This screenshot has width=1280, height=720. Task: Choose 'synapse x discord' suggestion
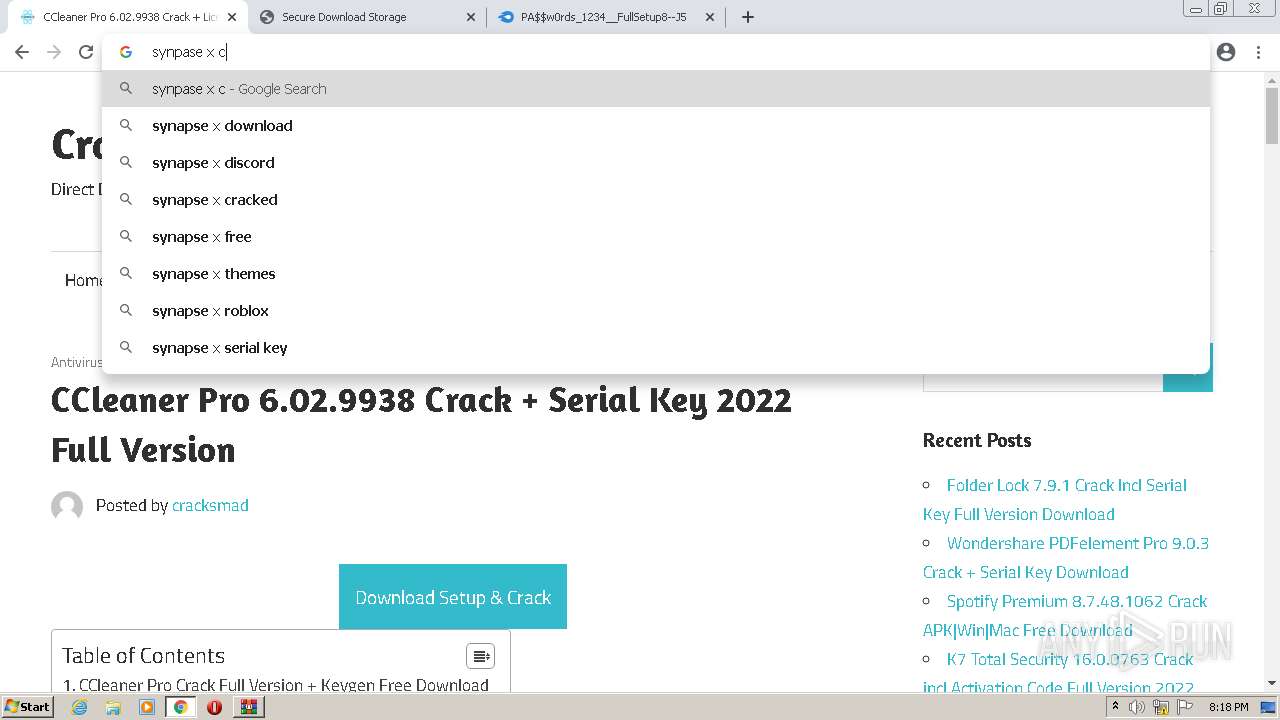656,163
